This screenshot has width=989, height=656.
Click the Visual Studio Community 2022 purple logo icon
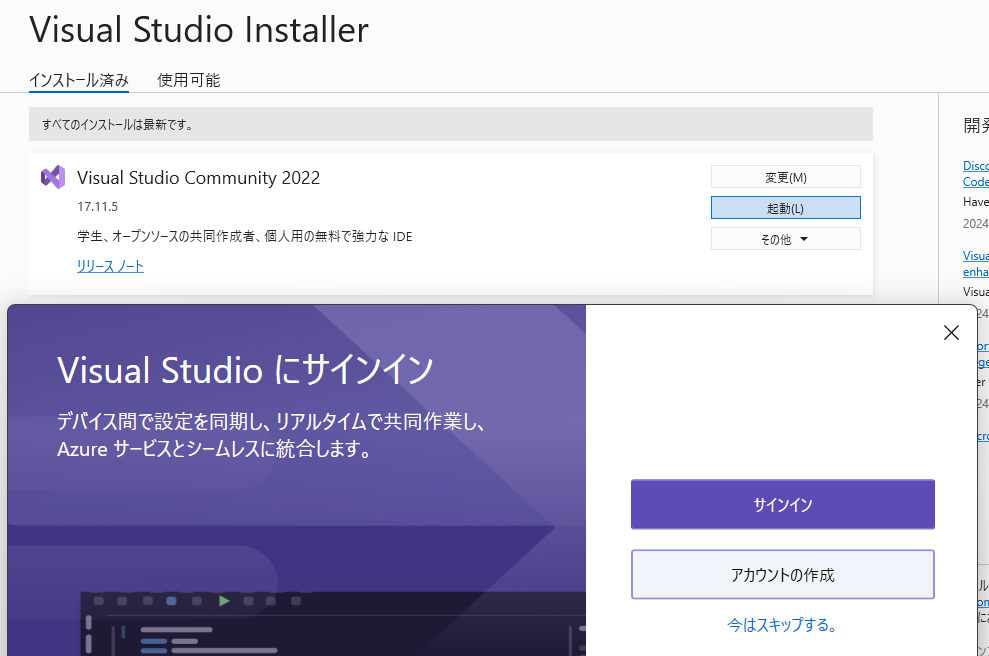[52, 177]
